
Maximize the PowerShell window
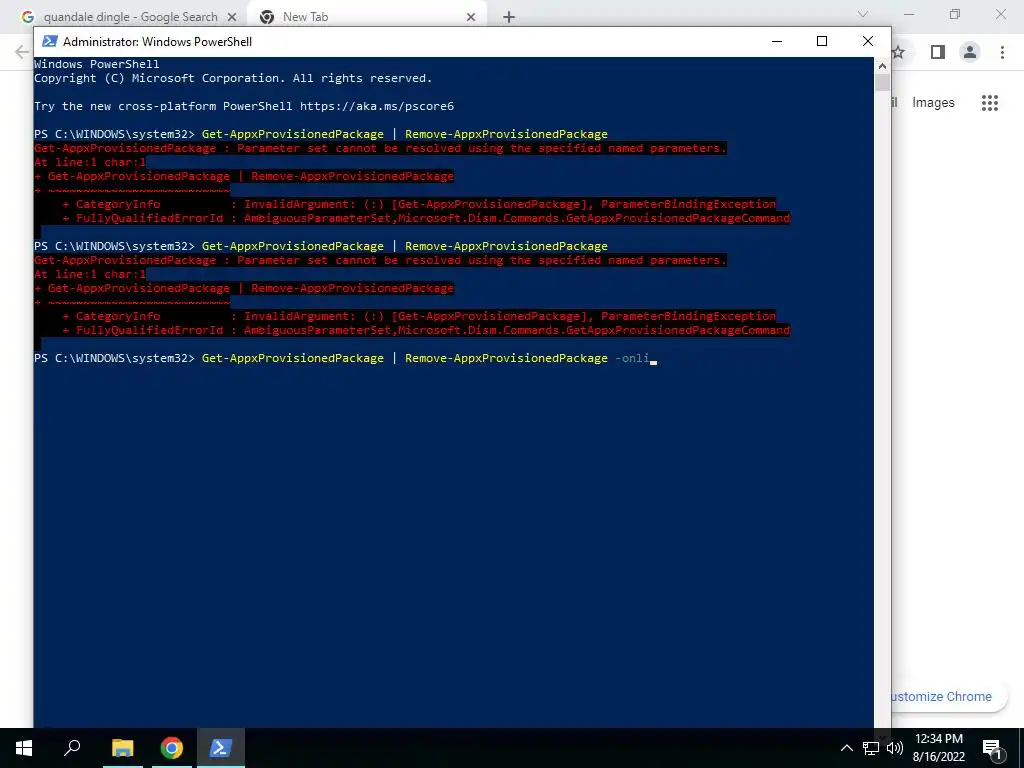pos(822,41)
